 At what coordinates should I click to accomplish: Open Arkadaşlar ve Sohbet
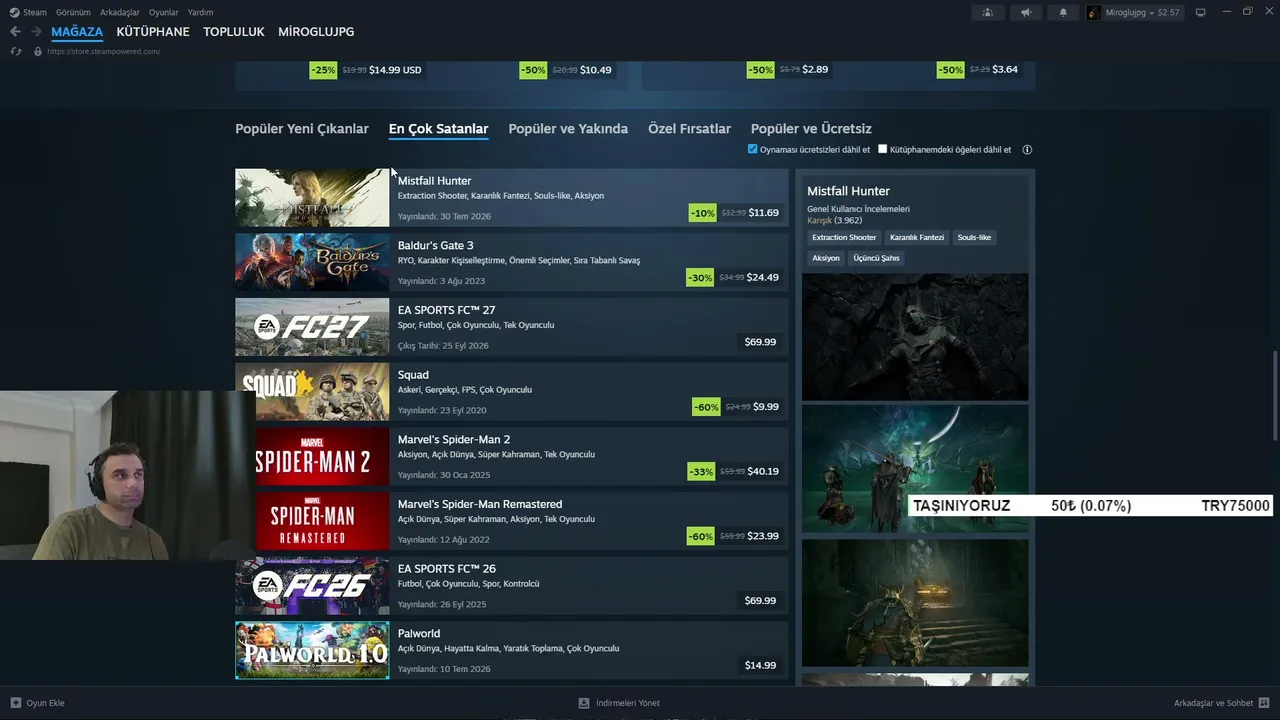pos(1222,703)
